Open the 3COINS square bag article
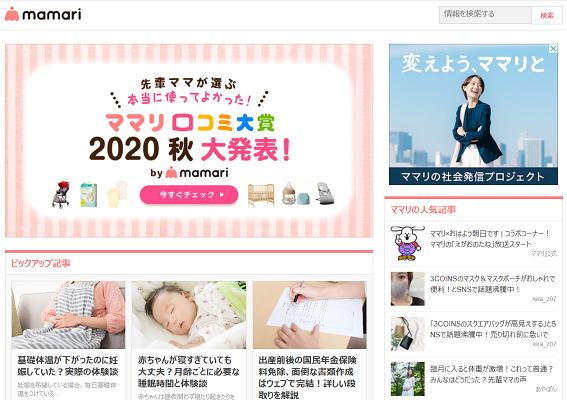The width and height of the screenshot is (567, 400). tap(493, 329)
